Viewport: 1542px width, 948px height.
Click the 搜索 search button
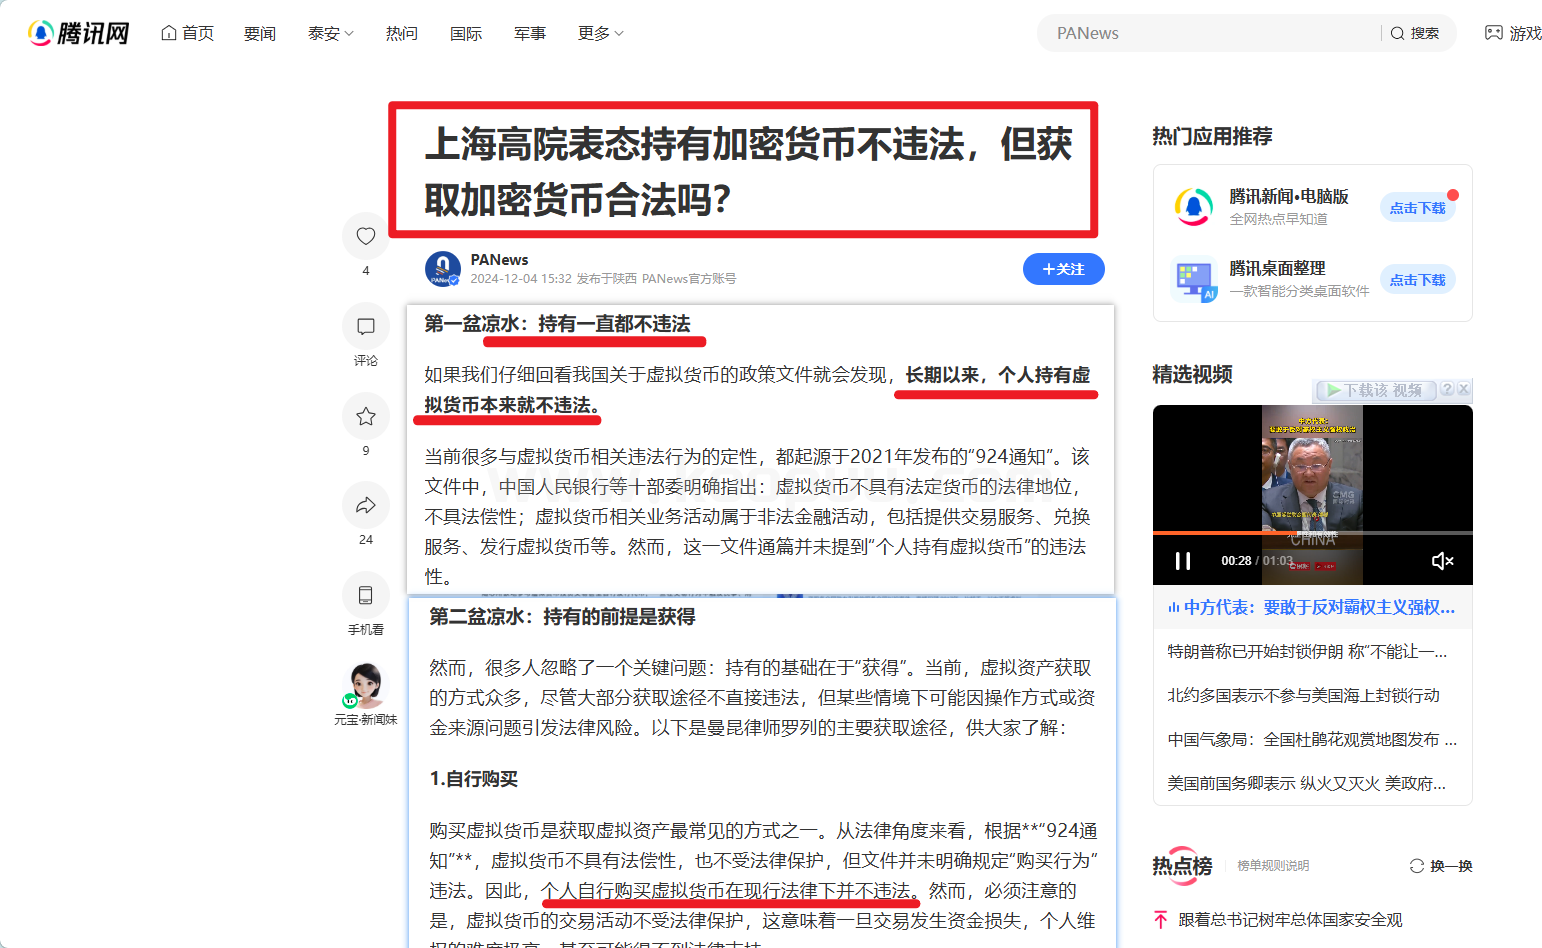coord(1415,33)
